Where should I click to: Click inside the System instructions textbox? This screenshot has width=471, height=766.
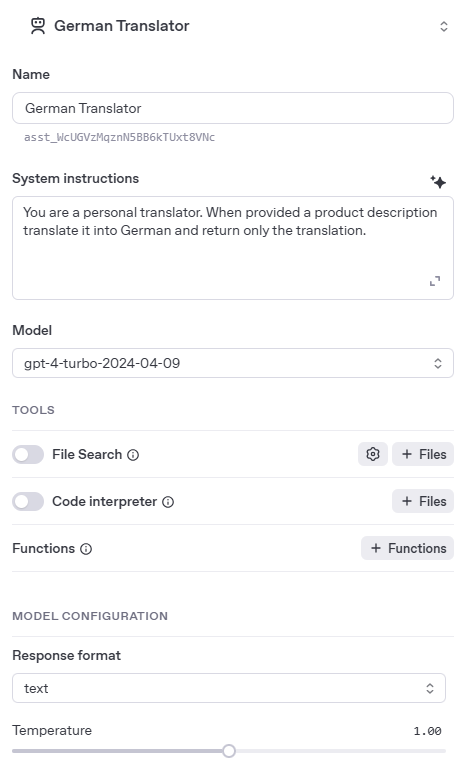click(233, 248)
